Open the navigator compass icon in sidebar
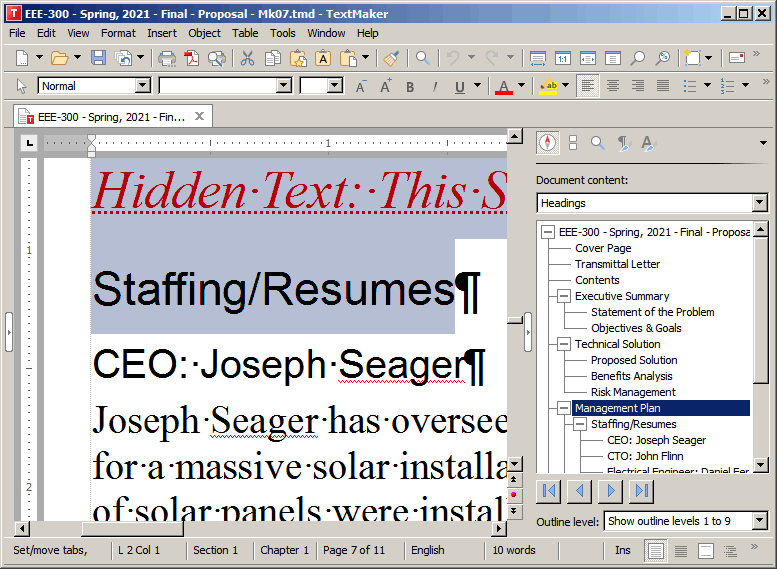Screen dimensions: 777x569 tap(547, 143)
